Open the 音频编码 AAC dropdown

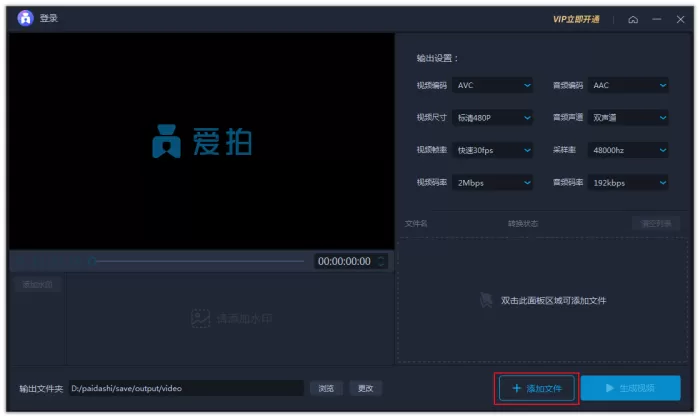pyautogui.click(x=628, y=85)
